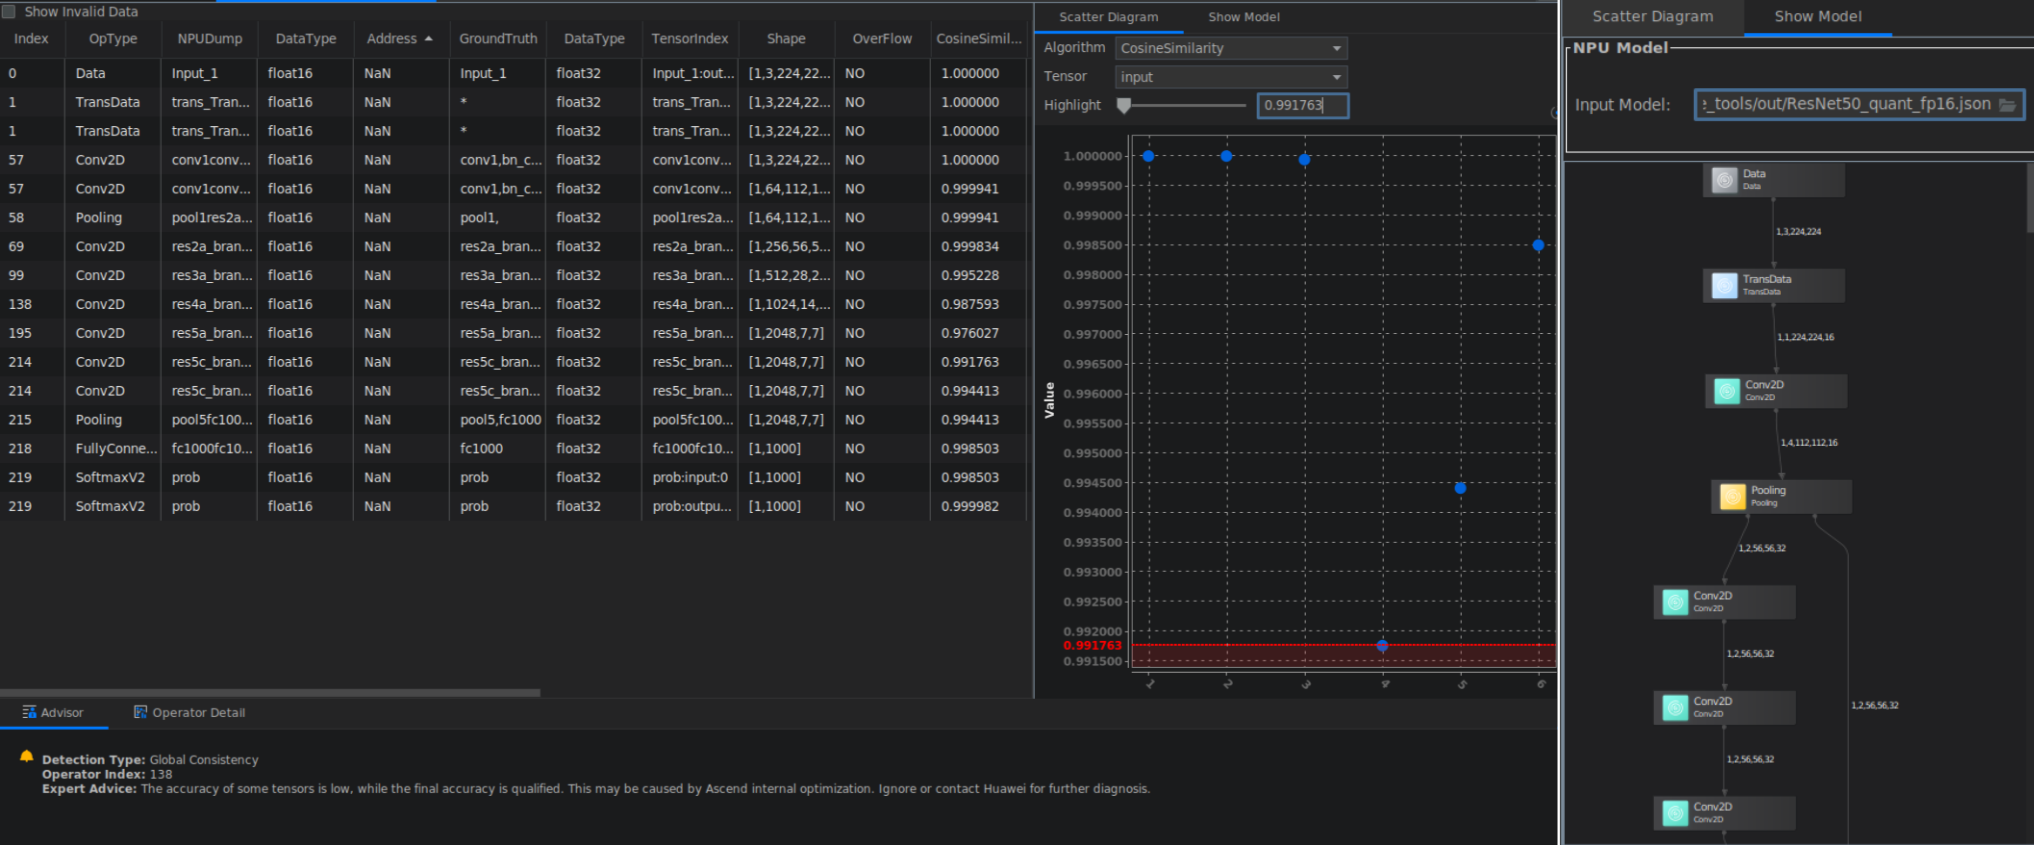Viewport: 2034px width, 845px height.
Task: Click the table's horizontal scrollbar
Action: click(270, 692)
